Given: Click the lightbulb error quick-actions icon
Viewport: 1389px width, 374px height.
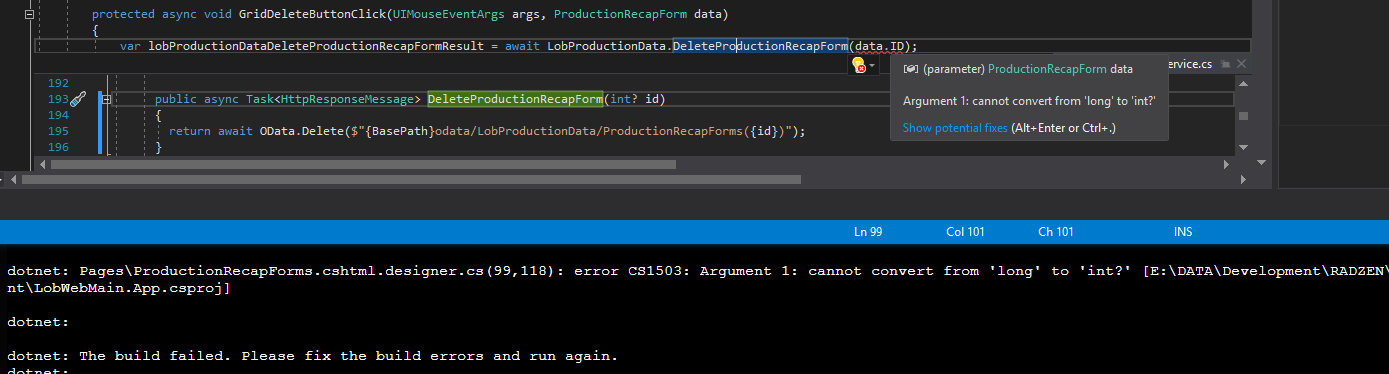Looking at the screenshot, I should [x=858, y=64].
